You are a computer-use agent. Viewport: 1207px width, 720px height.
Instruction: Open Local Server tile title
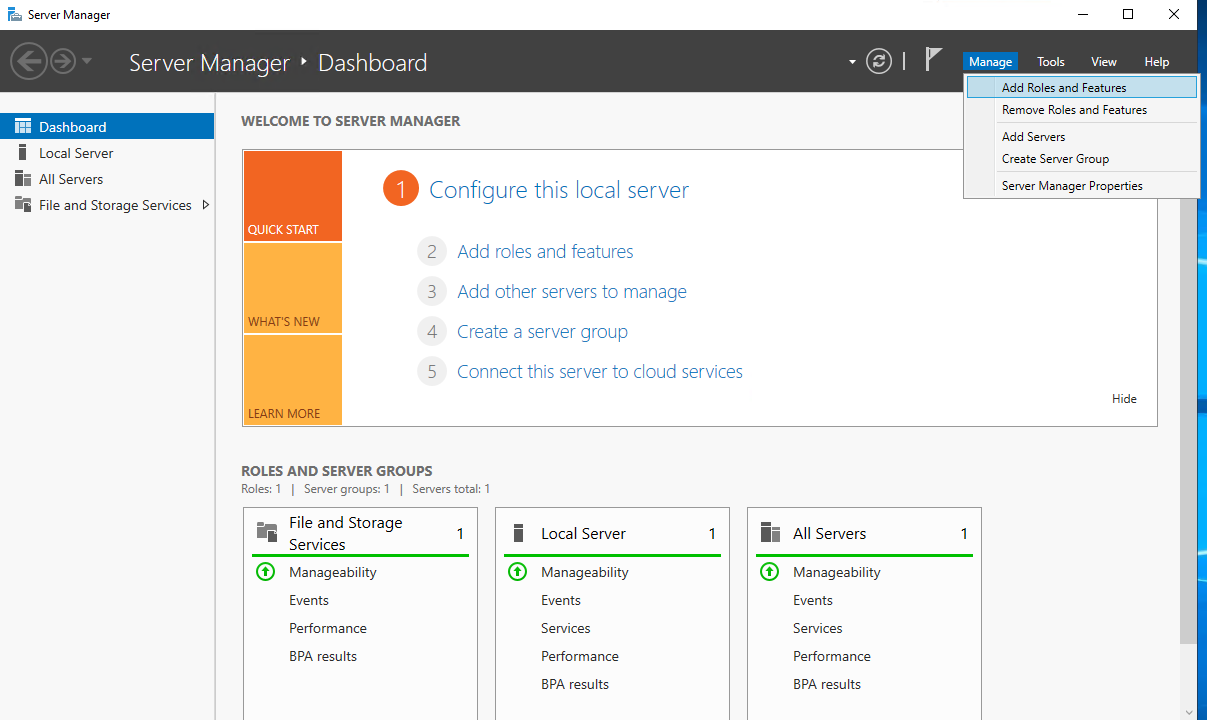pos(583,534)
